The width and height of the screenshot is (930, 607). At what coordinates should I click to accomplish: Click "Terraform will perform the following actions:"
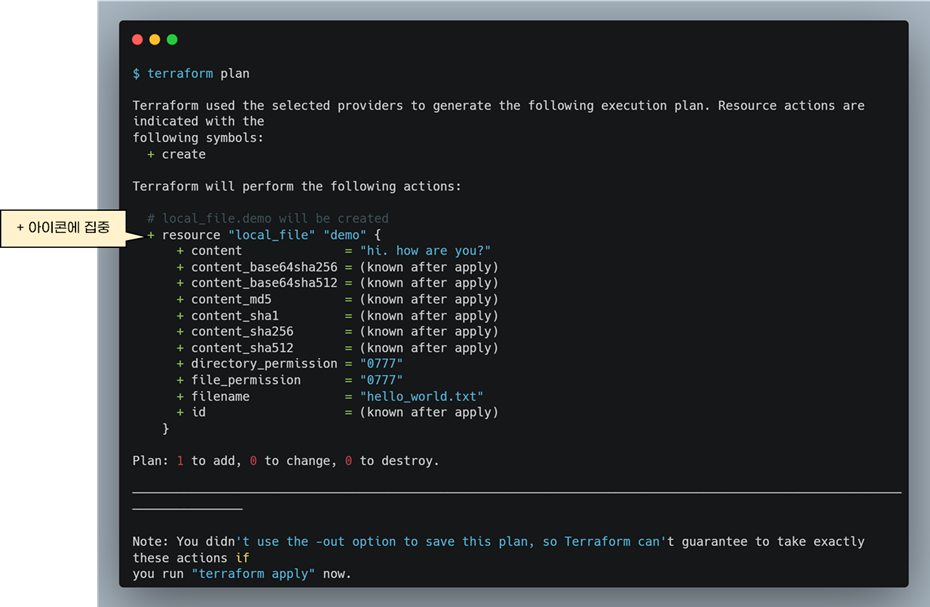click(x=297, y=186)
